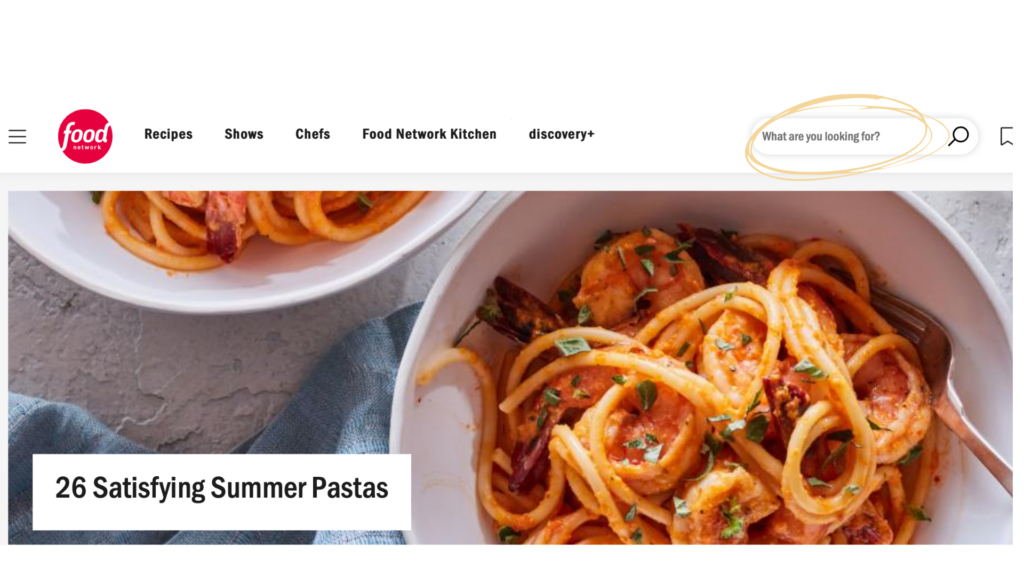Open saved items via bookmark icon
1024x576 pixels.
[1006, 136]
